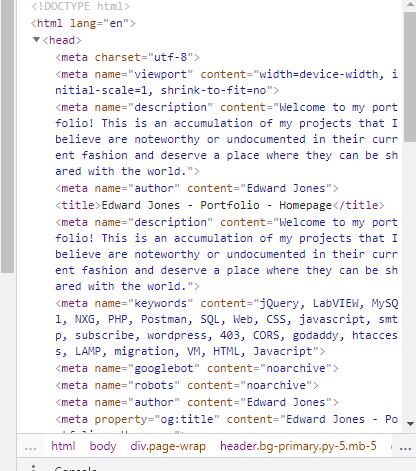Select the meta robots noarchive line

pyautogui.click(x=187, y=385)
